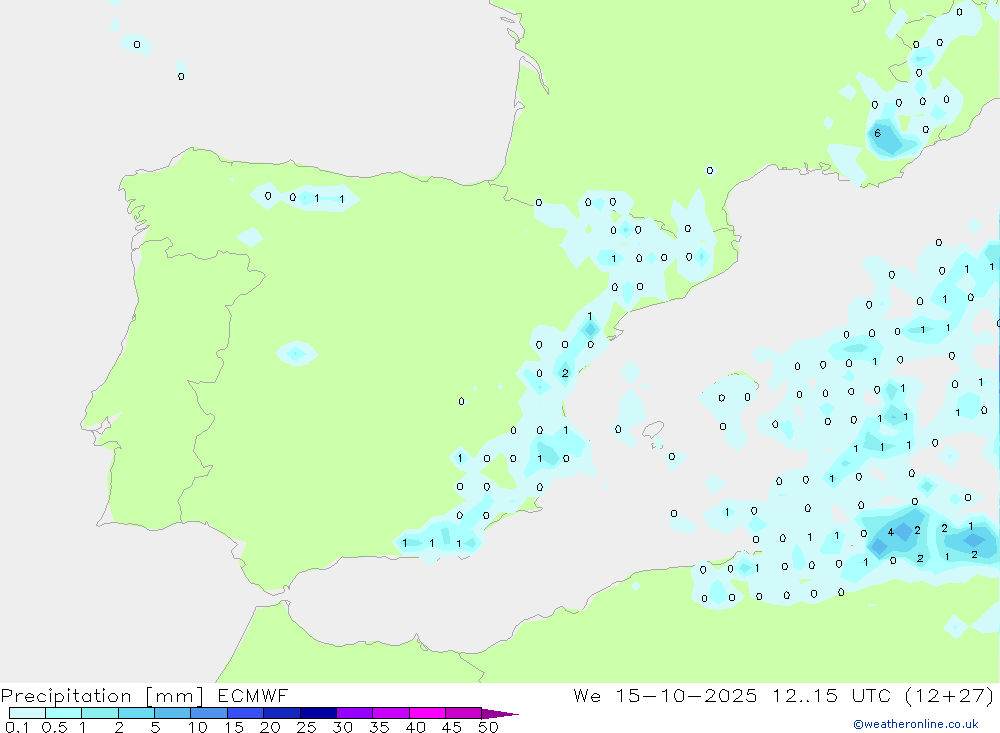Click the '15' legend scale label
The image size is (1000, 733).
234,727
